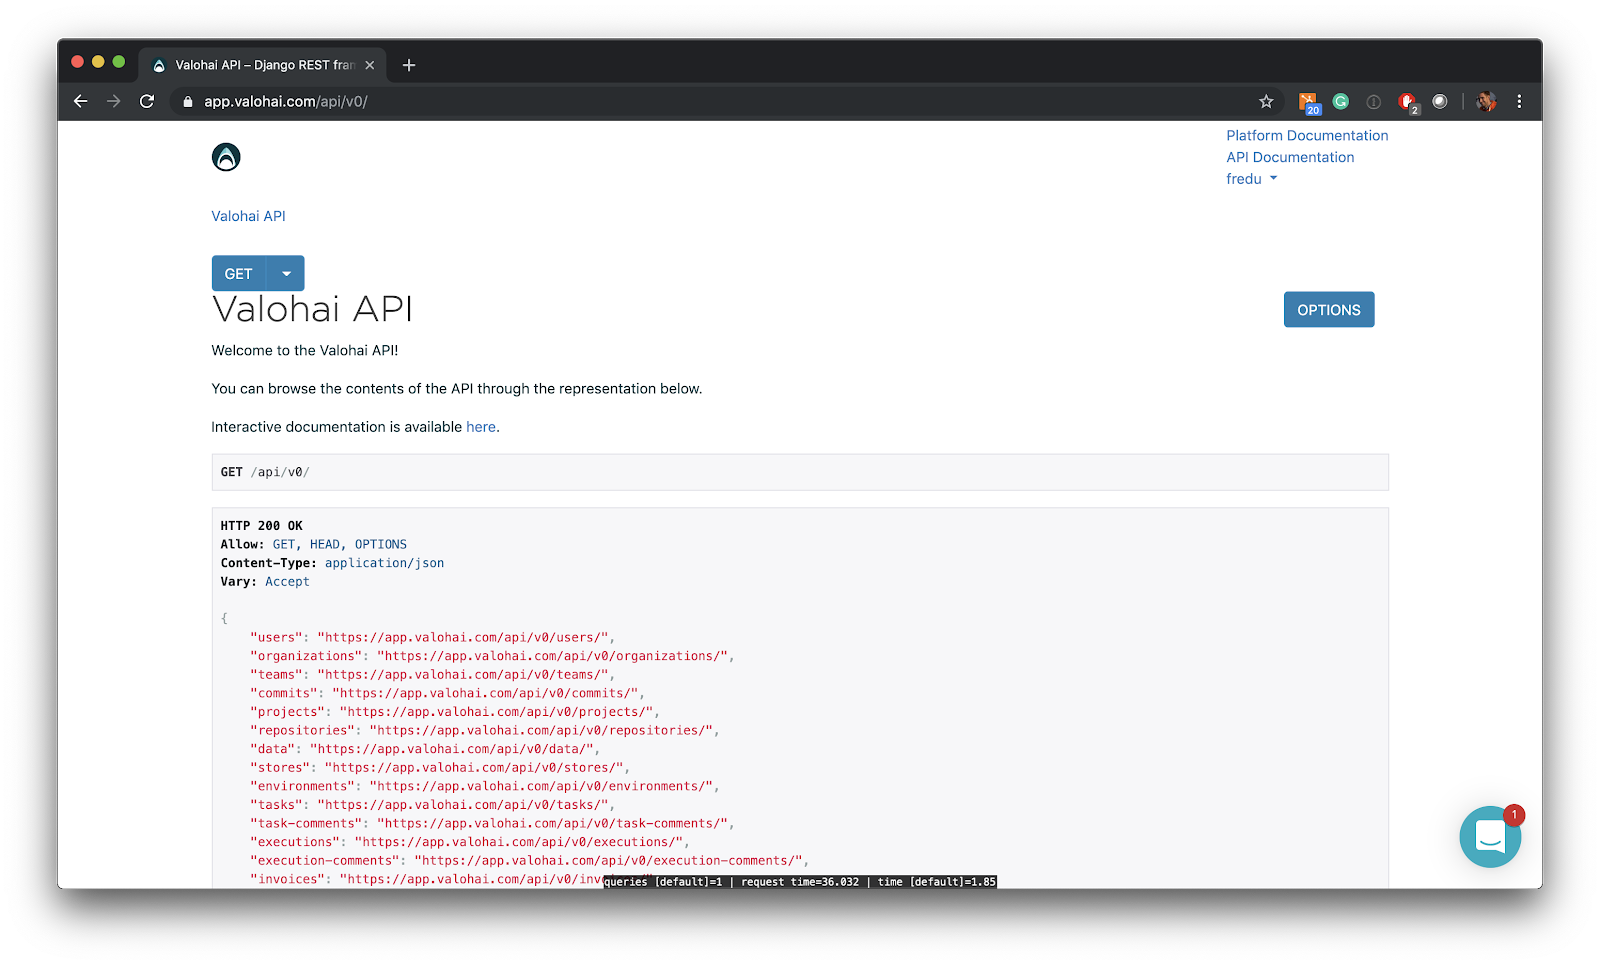Screen dimensions: 1600x965
Task: Bookmark this page with the star icon
Action: pos(1266,101)
